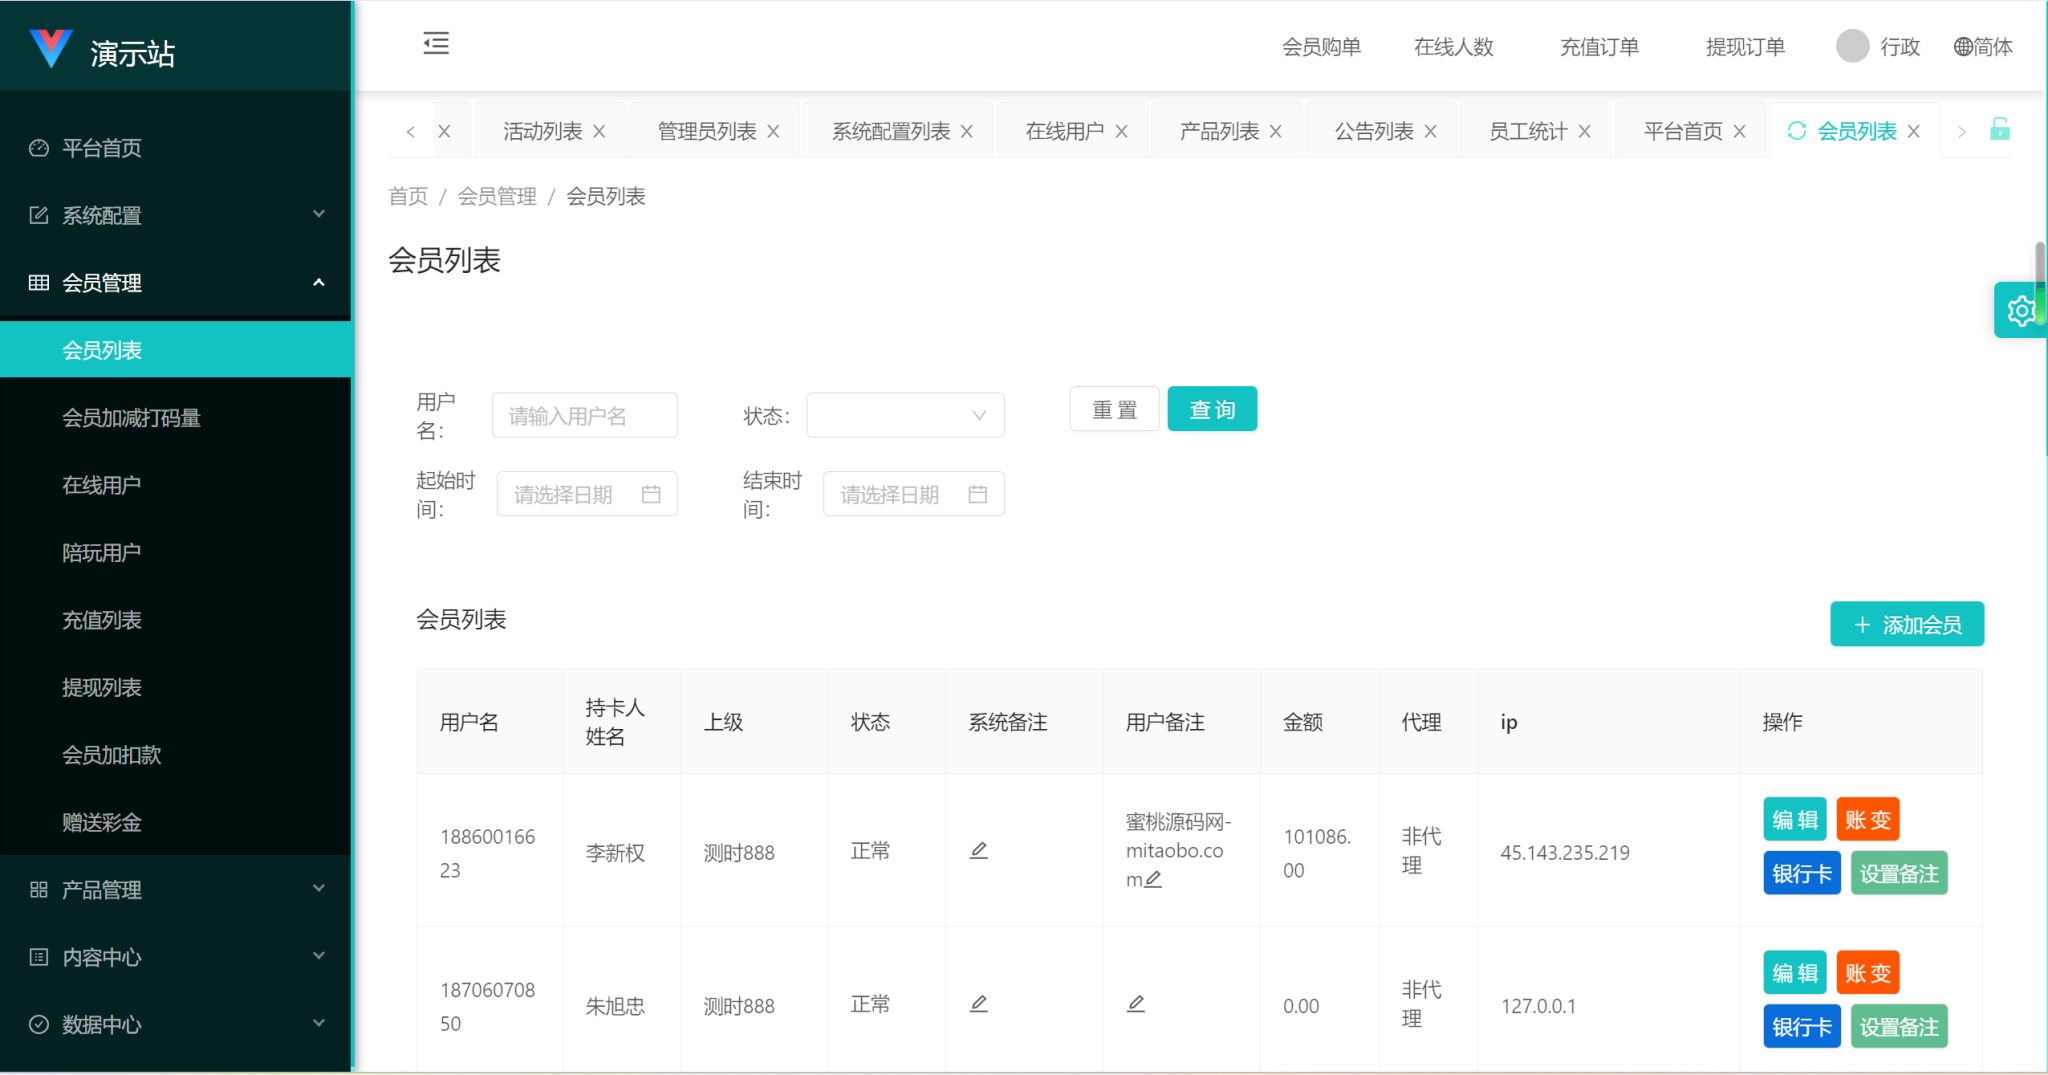Focus the 用户名 input field
The height and width of the screenshot is (1075, 2048).
click(585, 416)
